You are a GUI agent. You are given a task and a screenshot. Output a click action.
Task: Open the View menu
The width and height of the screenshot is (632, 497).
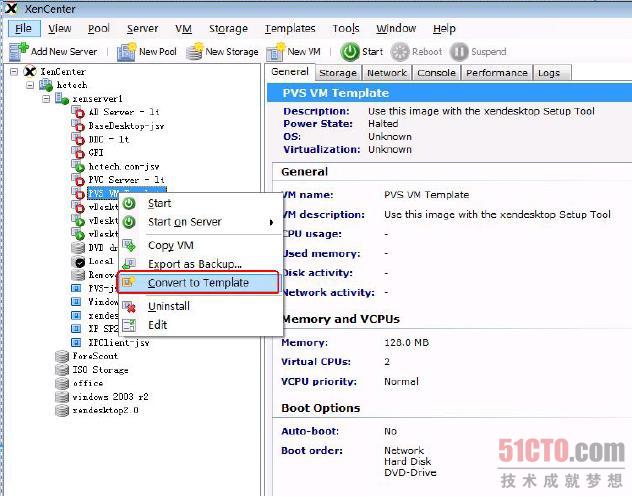[x=60, y=29]
